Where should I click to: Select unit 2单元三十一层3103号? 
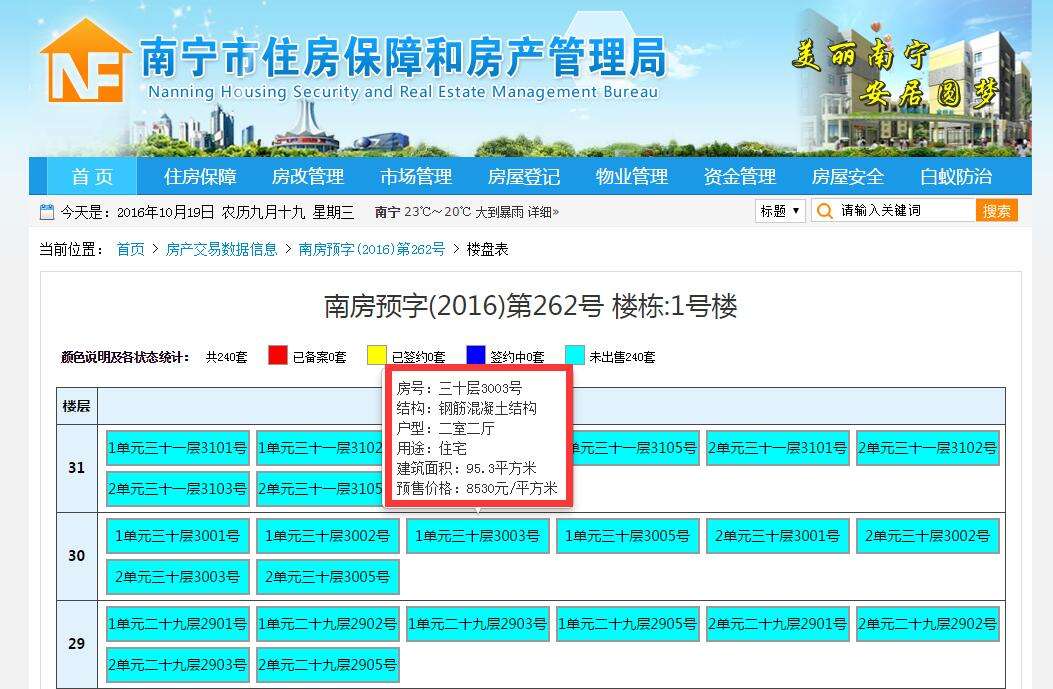[x=178, y=489]
